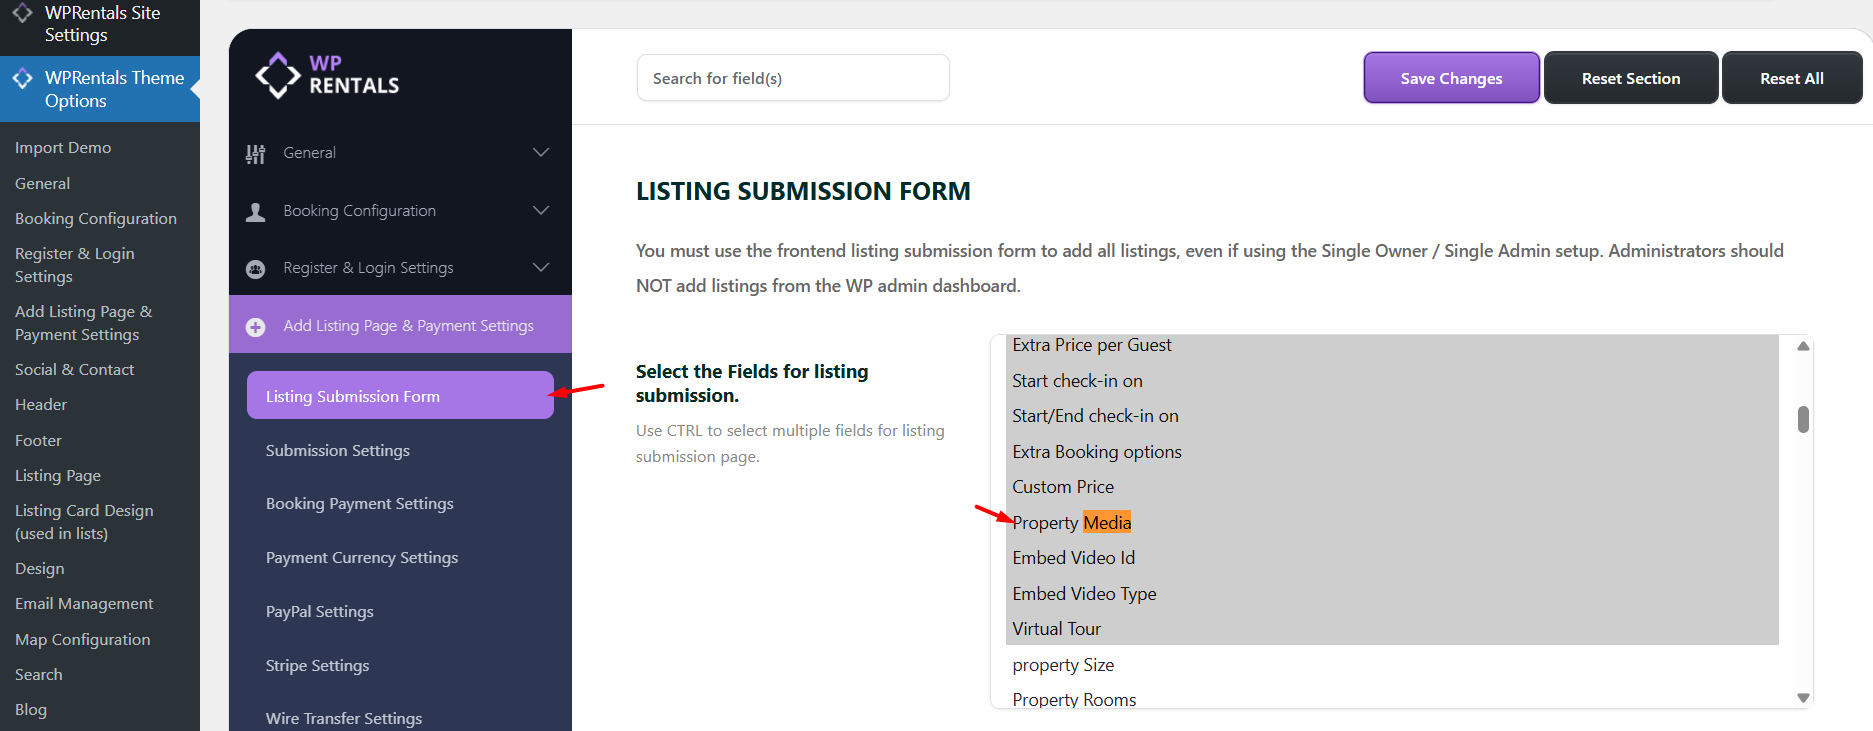Click the WP Rentals logo

tap(327, 75)
